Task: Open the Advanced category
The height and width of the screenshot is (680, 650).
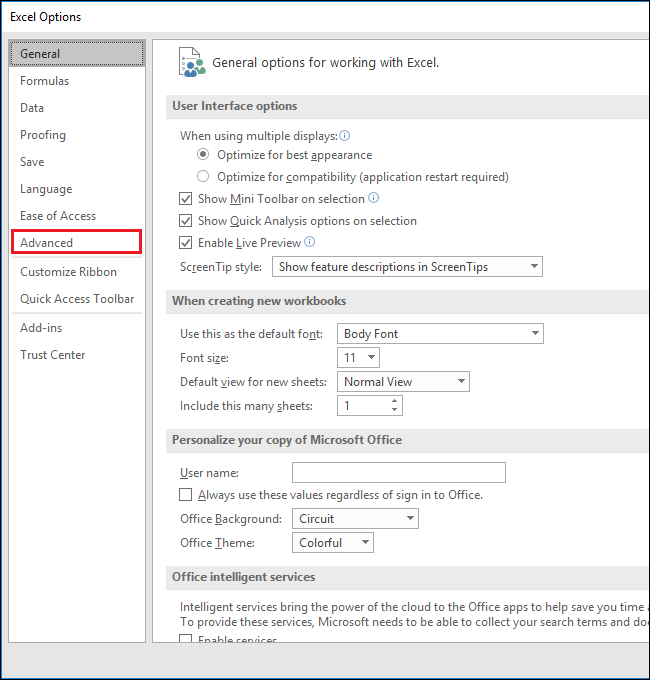Action: pyautogui.click(x=76, y=242)
